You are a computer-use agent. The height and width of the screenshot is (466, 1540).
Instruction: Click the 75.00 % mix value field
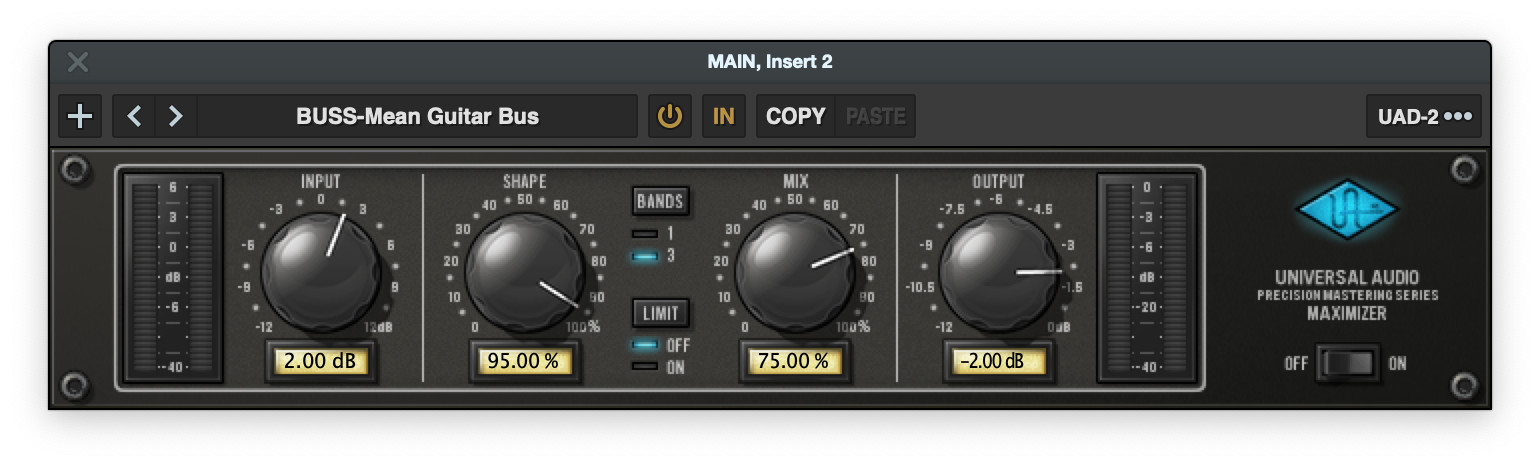click(795, 361)
